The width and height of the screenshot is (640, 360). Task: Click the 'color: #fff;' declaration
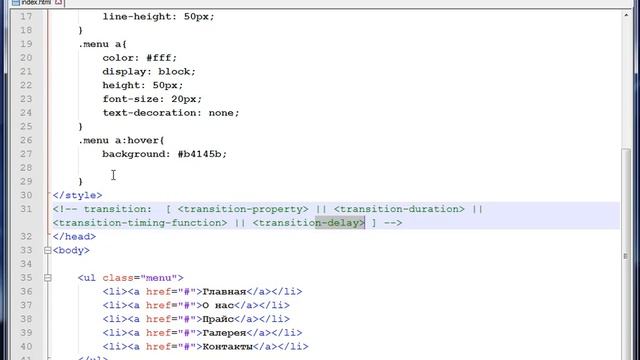pyautogui.click(x=140, y=58)
